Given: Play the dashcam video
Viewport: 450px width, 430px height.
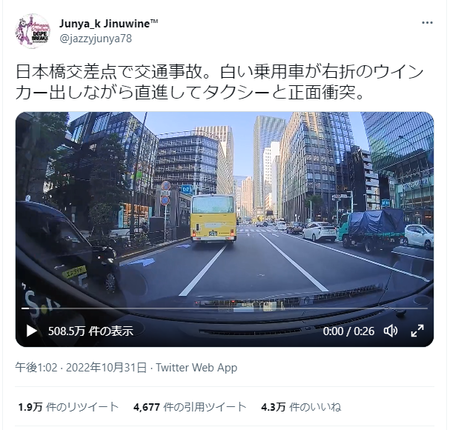Looking at the screenshot, I should pyautogui.click(x=32, y=331).
